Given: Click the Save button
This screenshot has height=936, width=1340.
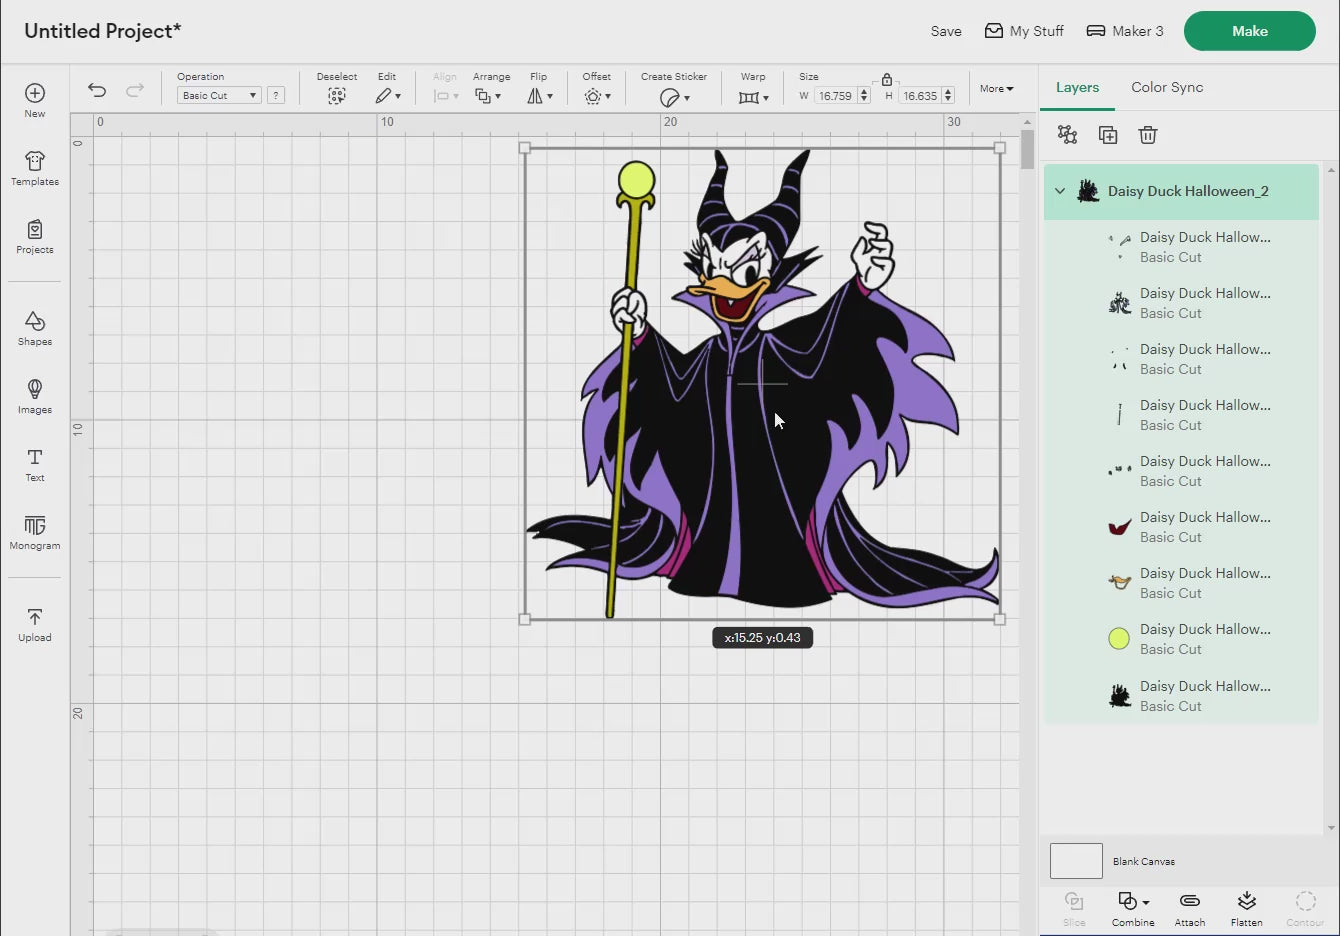Looking at the screenshot, I should pyautogui.click(x=946, y=31).
